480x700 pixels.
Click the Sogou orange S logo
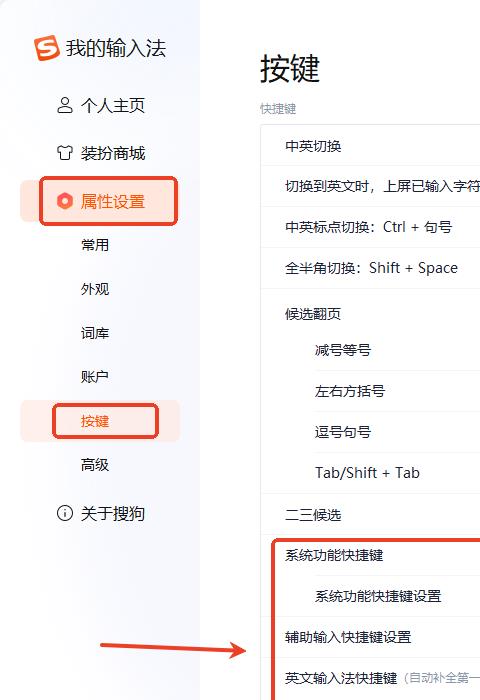46,47
